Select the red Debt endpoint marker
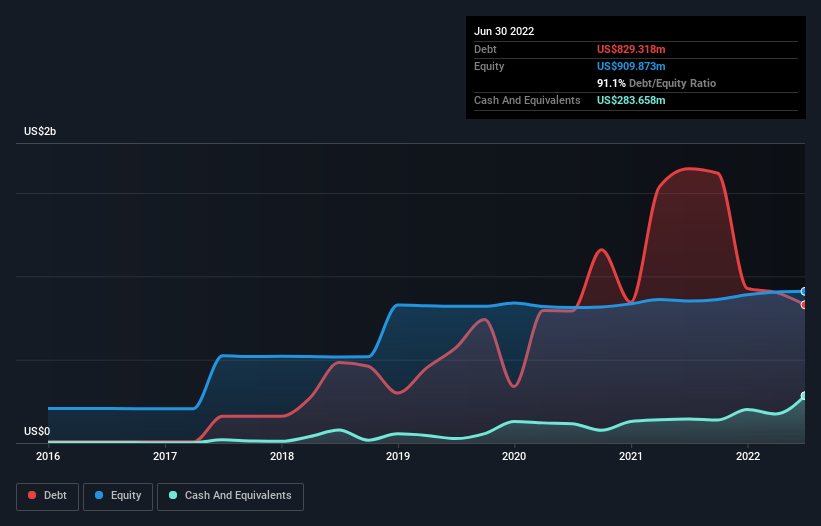Viewport: 821px width, 526px height. (804, 305)
